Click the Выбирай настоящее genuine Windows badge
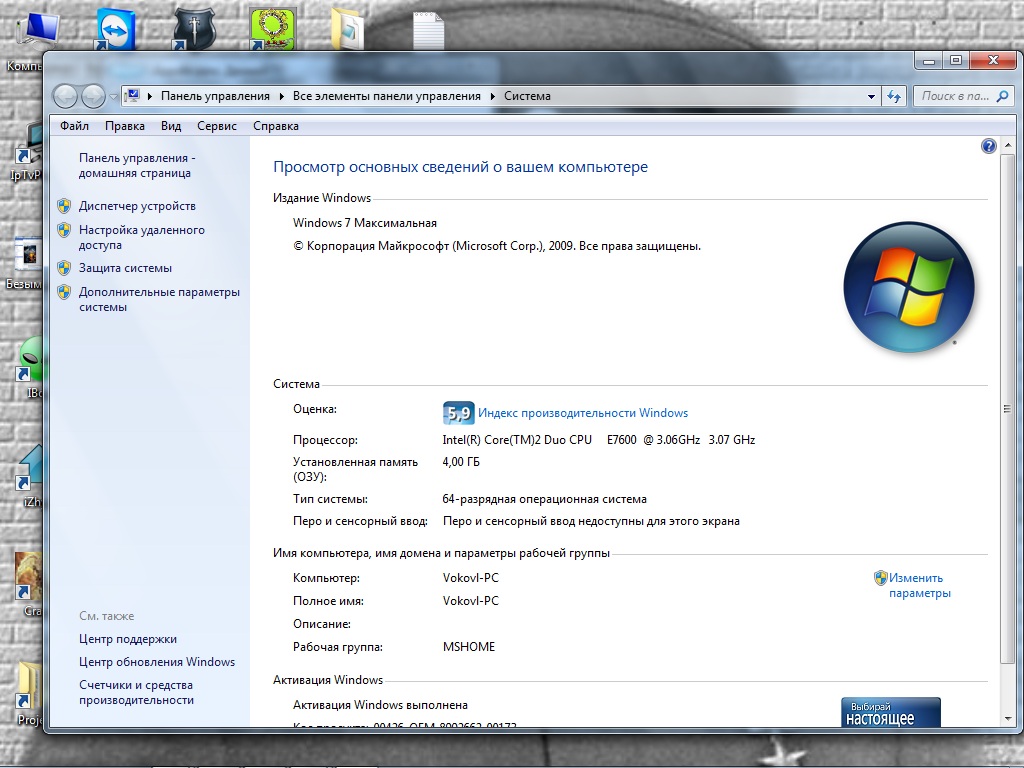The width and height of the screenshot is (1024, 768). (891, 712)
